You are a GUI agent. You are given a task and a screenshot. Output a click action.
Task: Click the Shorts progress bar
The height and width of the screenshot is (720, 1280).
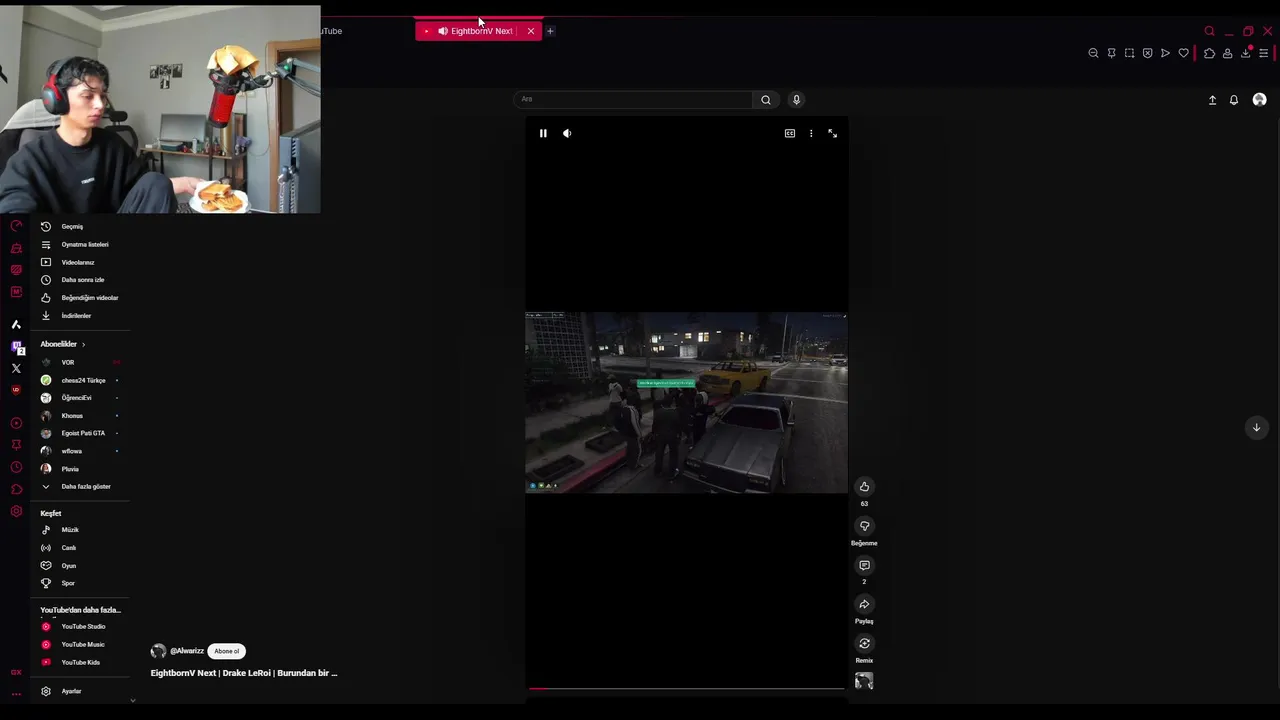(x=686, y=688)
